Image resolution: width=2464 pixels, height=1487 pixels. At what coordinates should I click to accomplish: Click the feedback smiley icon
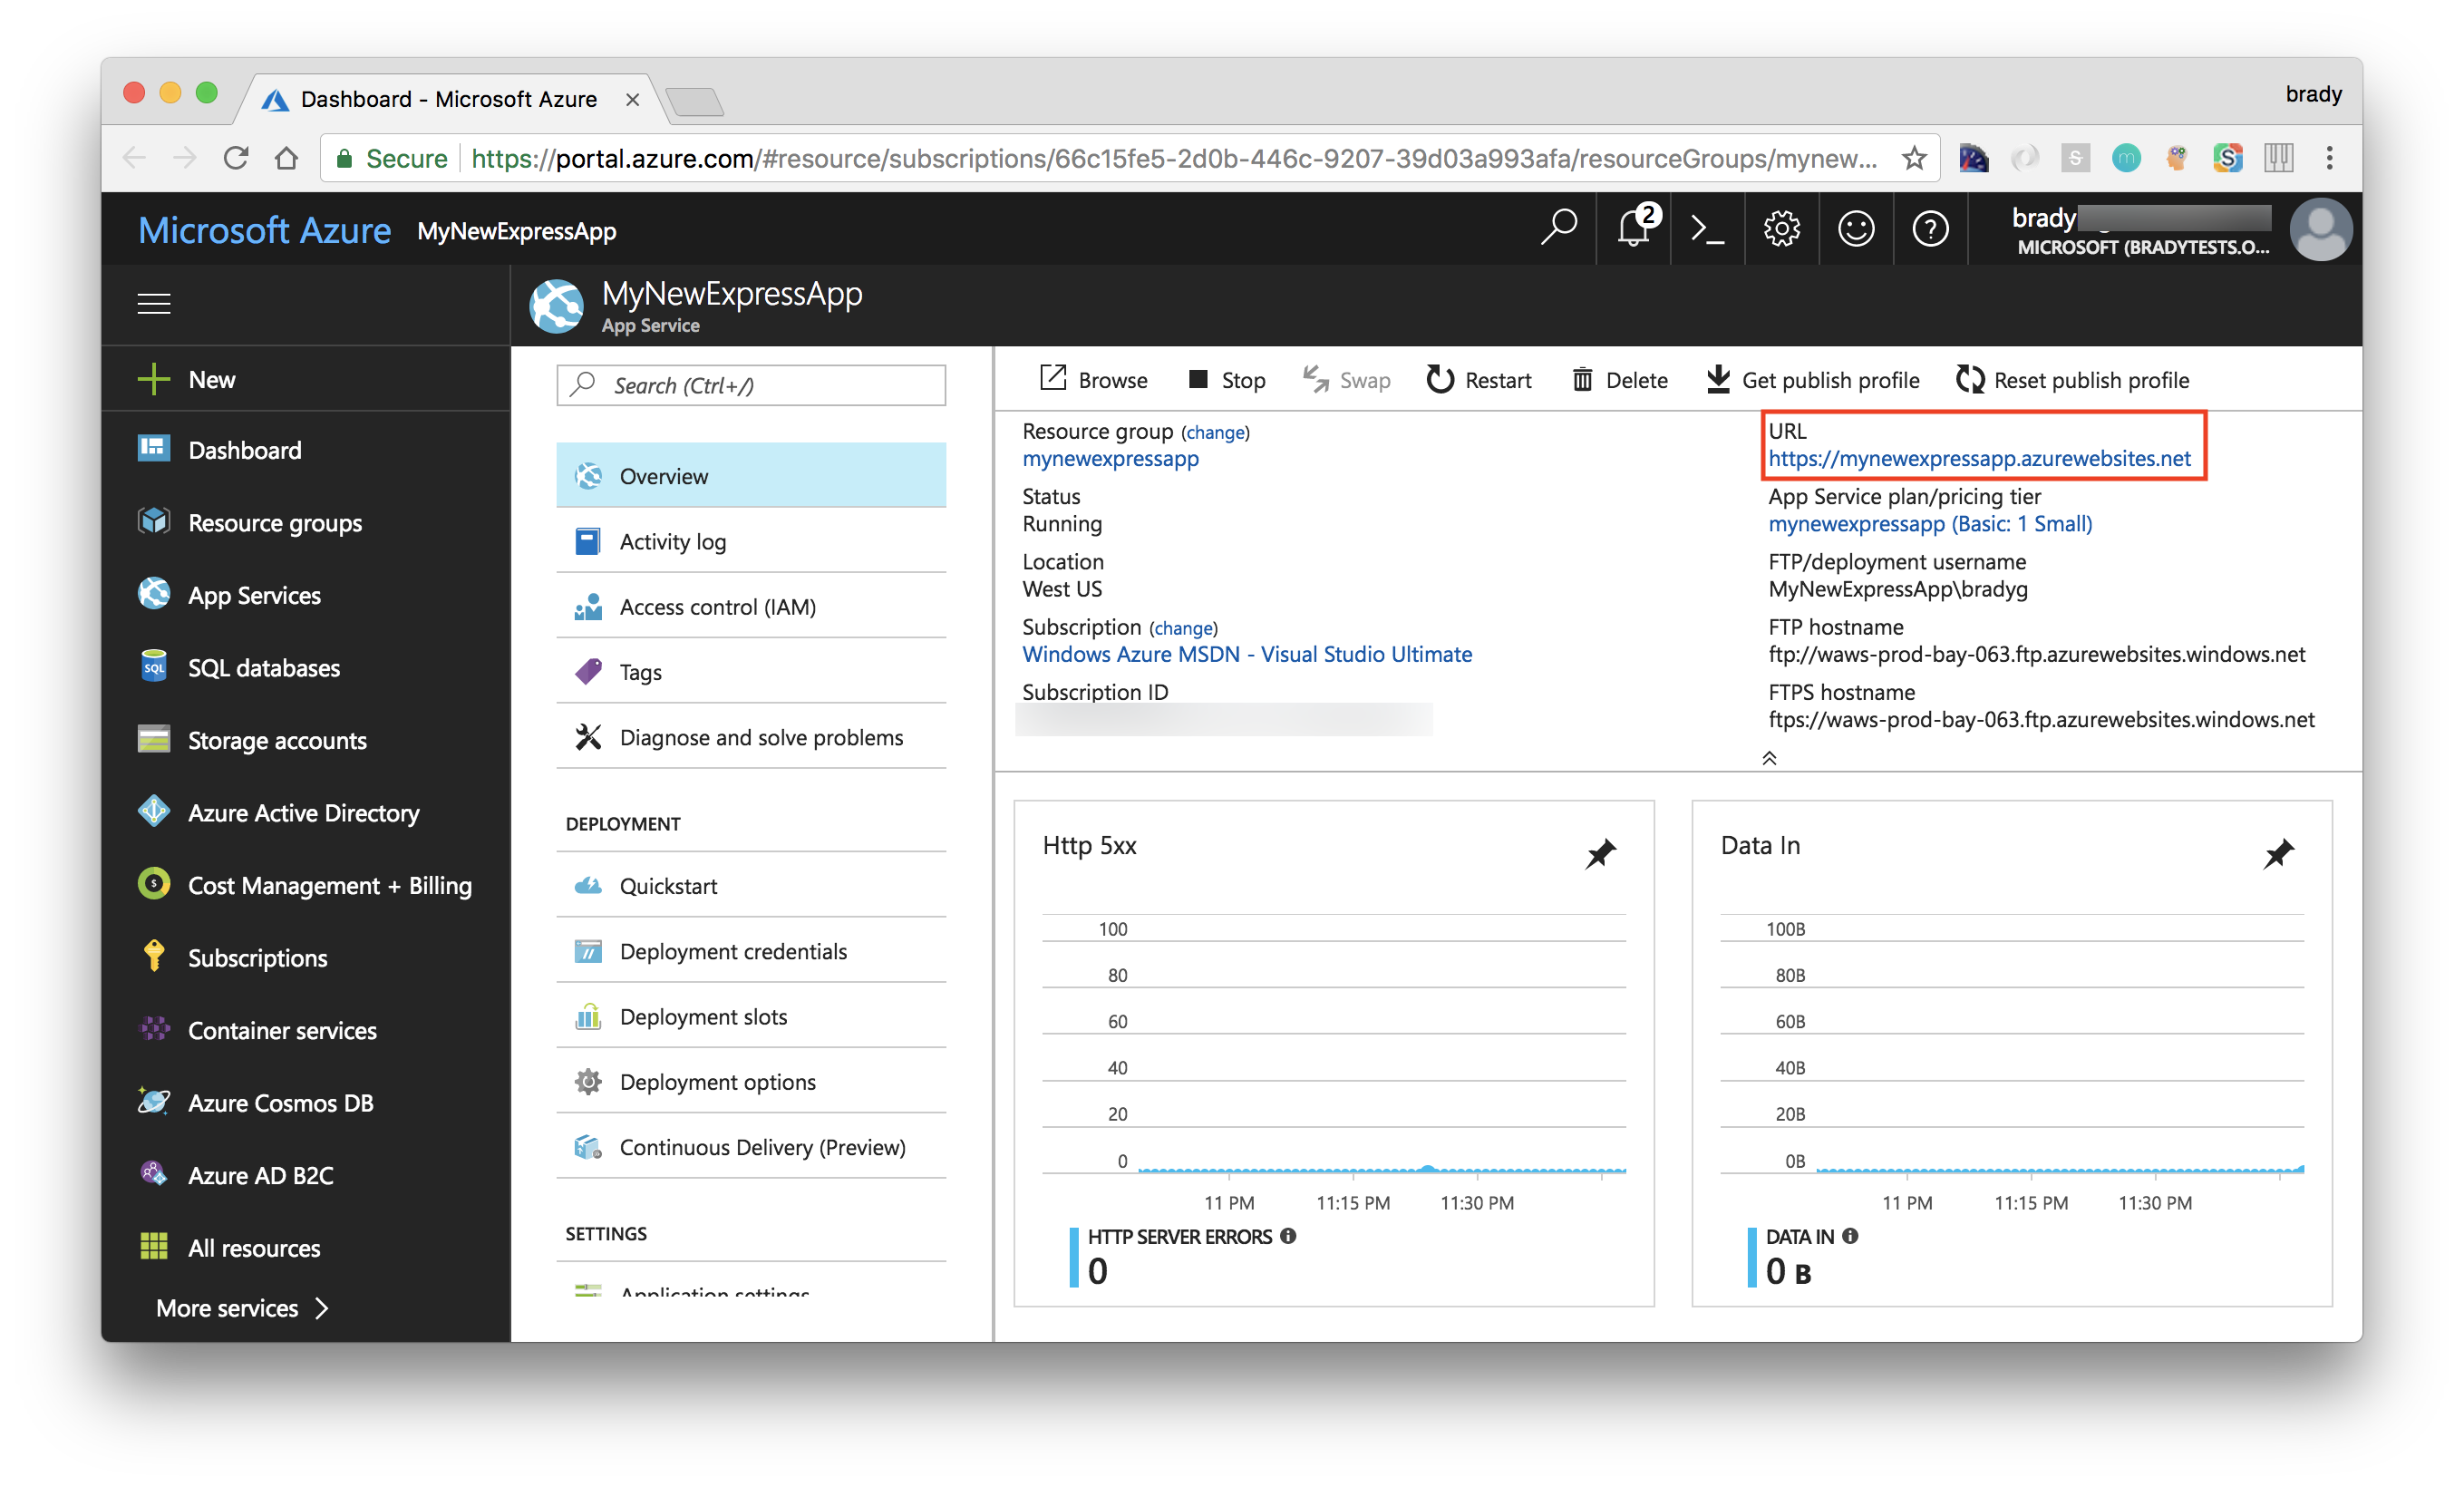1856,229
